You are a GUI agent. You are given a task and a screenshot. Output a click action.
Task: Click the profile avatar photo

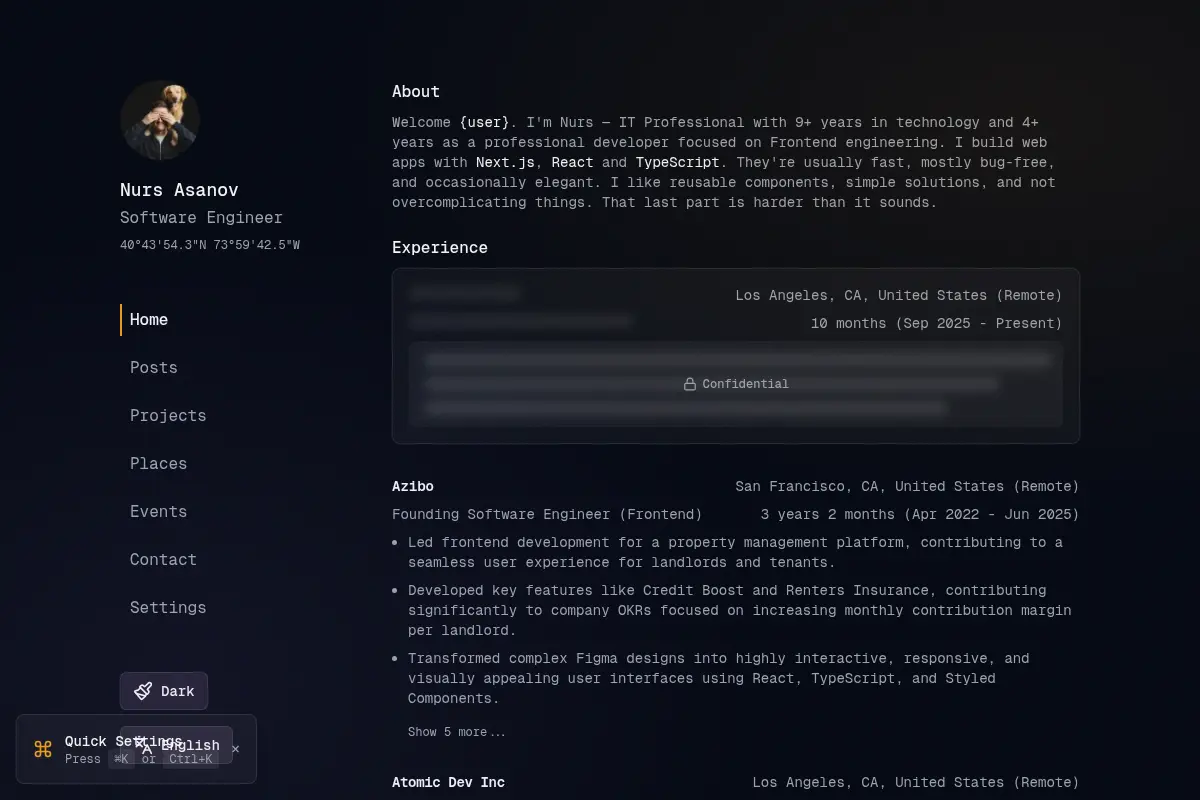pyautogui.click(x=160, y=120)
